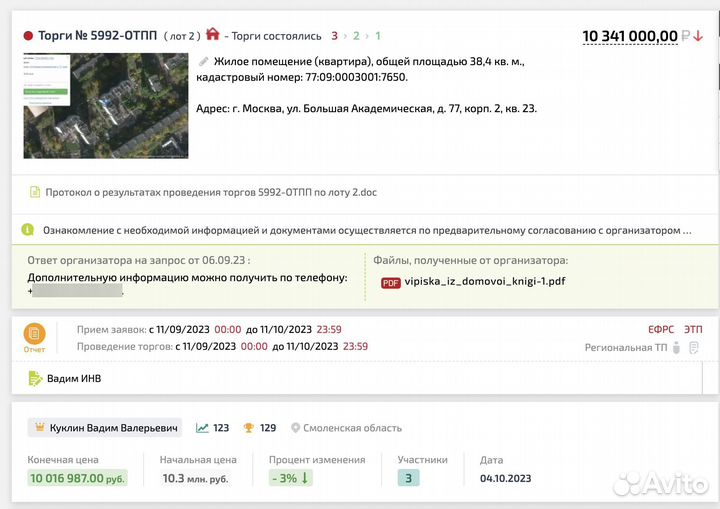Expand the truncated Ознакомление notice text
720x509 pixels.
click(685, 230)
